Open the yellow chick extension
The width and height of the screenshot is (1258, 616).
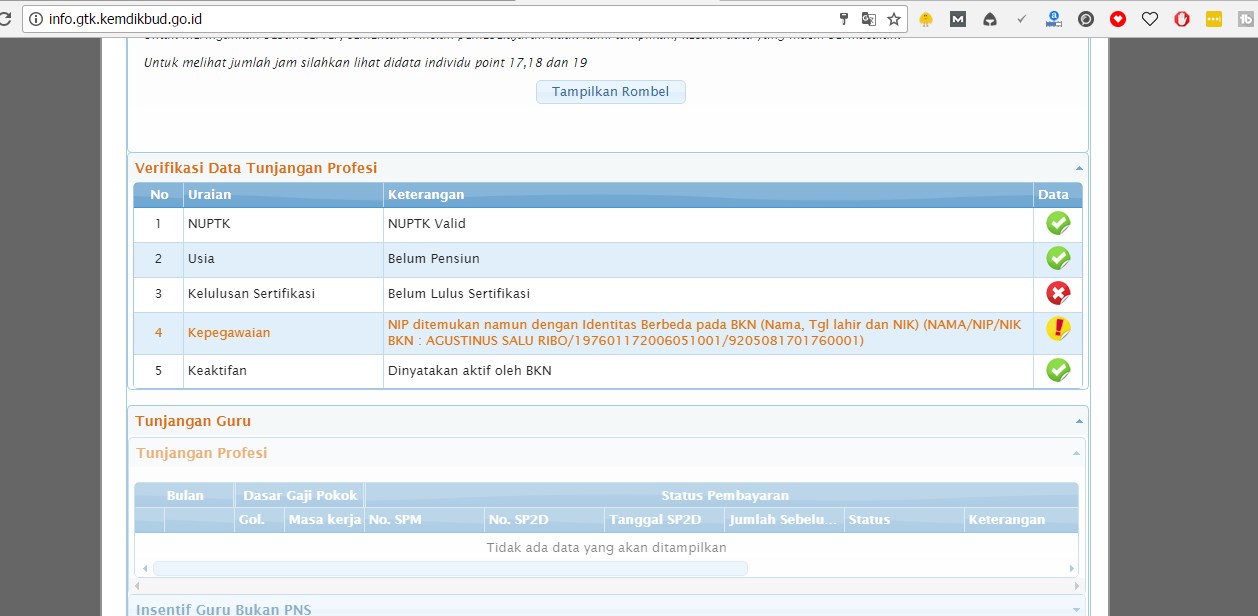click(926, 18)
